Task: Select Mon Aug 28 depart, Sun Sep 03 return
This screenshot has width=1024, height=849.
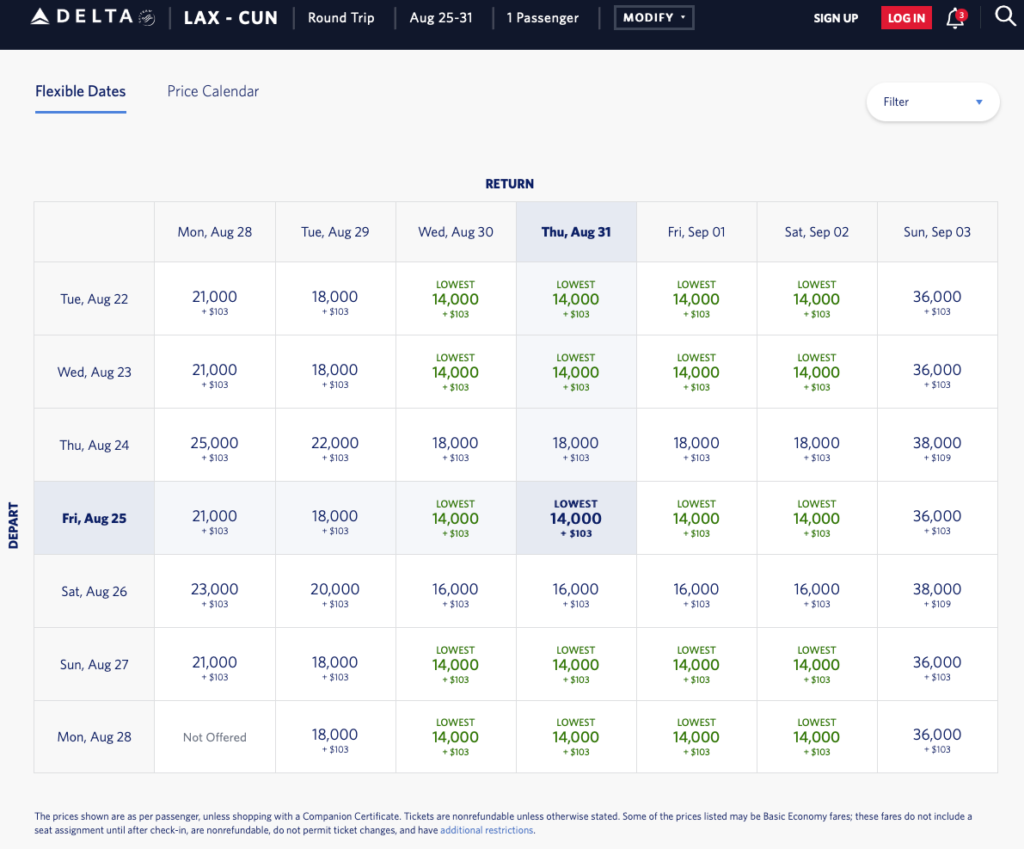Action: coord(936,737)
